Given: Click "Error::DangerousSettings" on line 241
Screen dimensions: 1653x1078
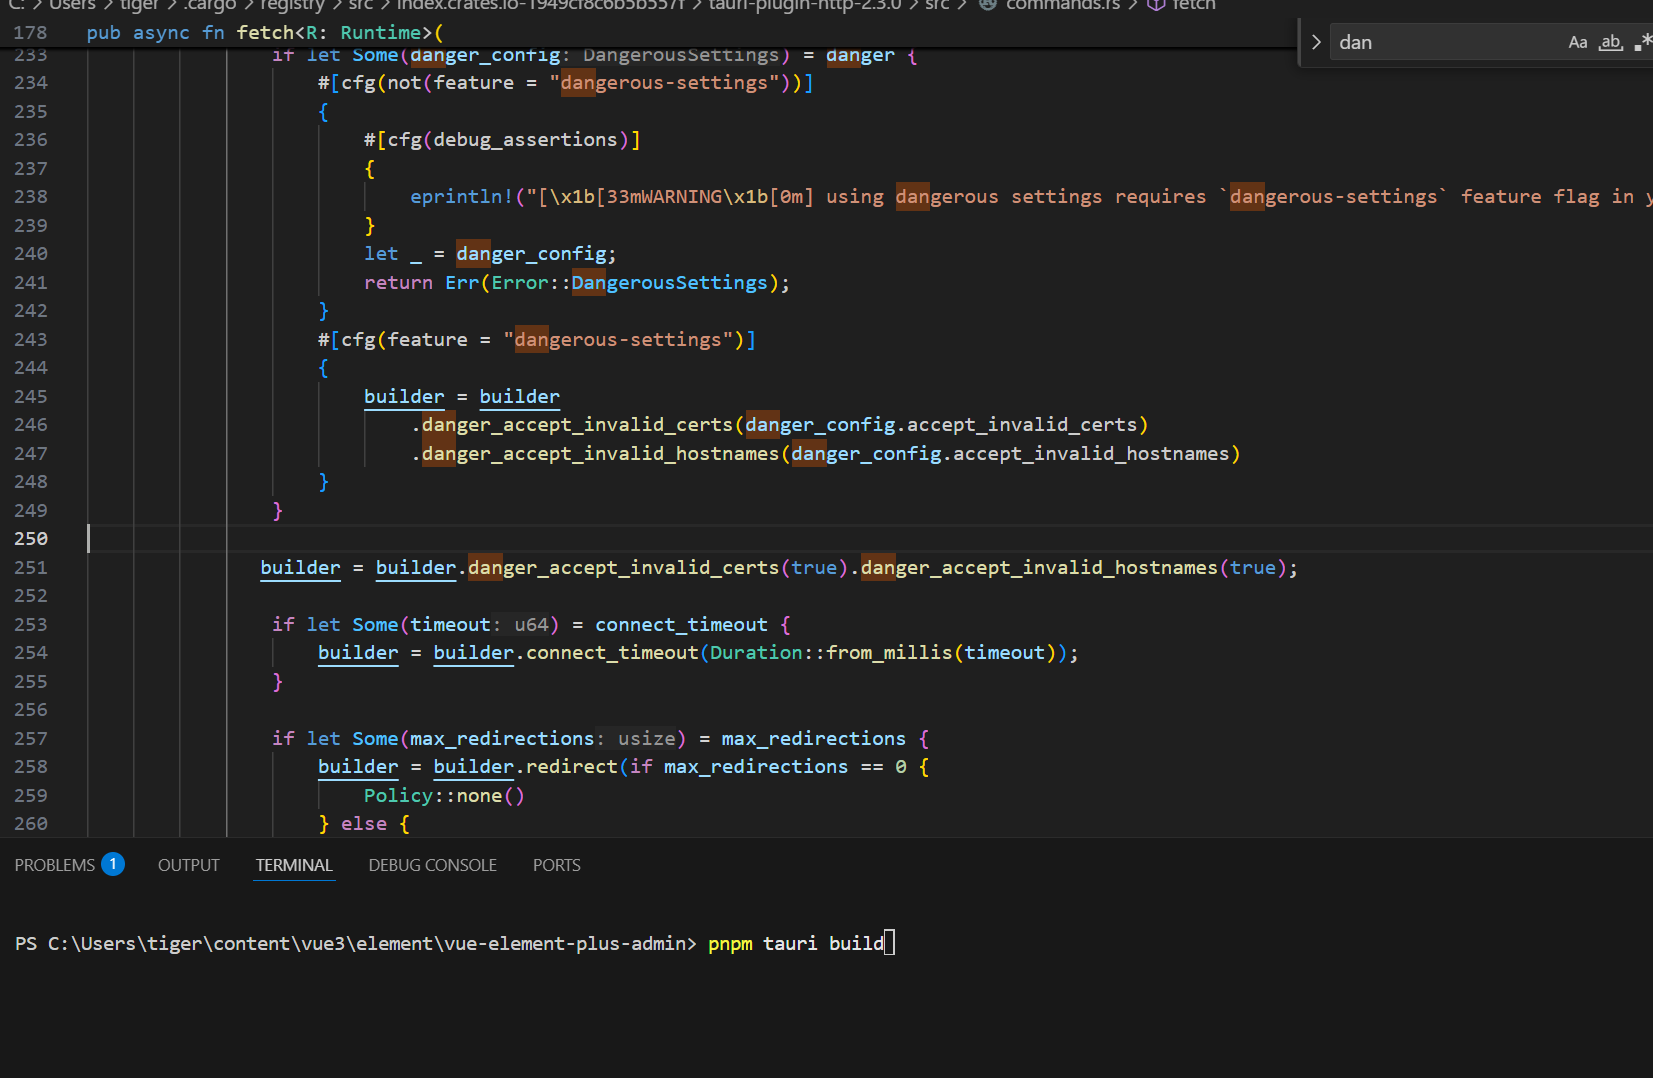Looking at the screenshot, I should tap(629, 283).
